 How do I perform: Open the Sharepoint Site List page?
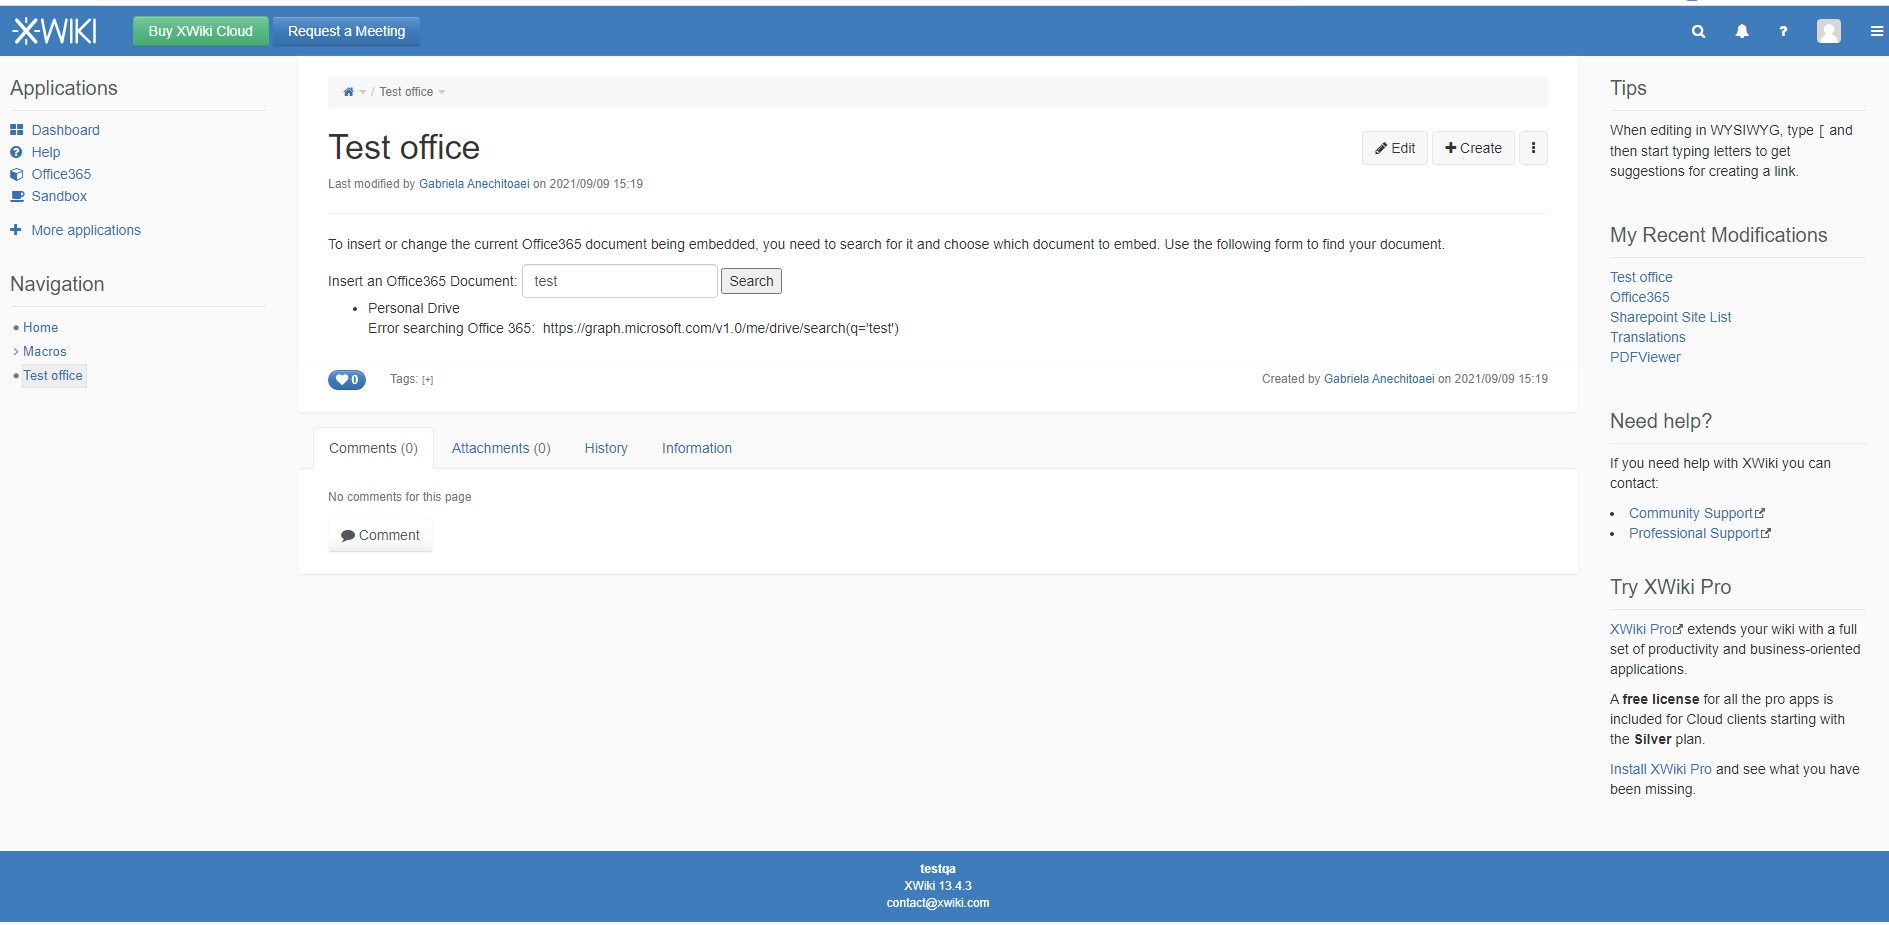[x=1670, y=317]
